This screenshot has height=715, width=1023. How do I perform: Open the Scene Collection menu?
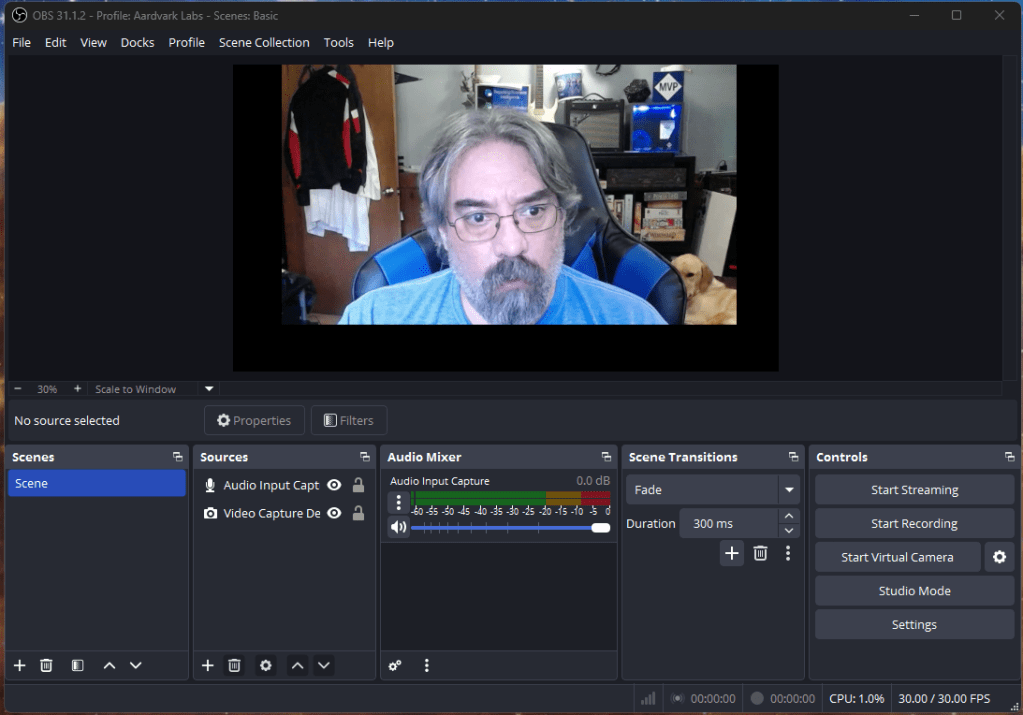pos(264,43)
